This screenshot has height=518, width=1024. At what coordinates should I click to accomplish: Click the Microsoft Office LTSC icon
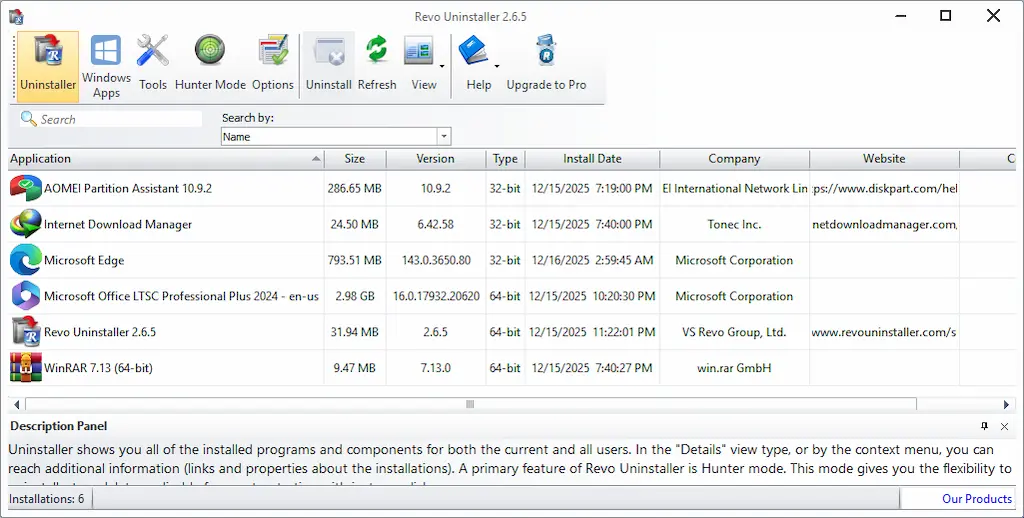pos(26,296)
